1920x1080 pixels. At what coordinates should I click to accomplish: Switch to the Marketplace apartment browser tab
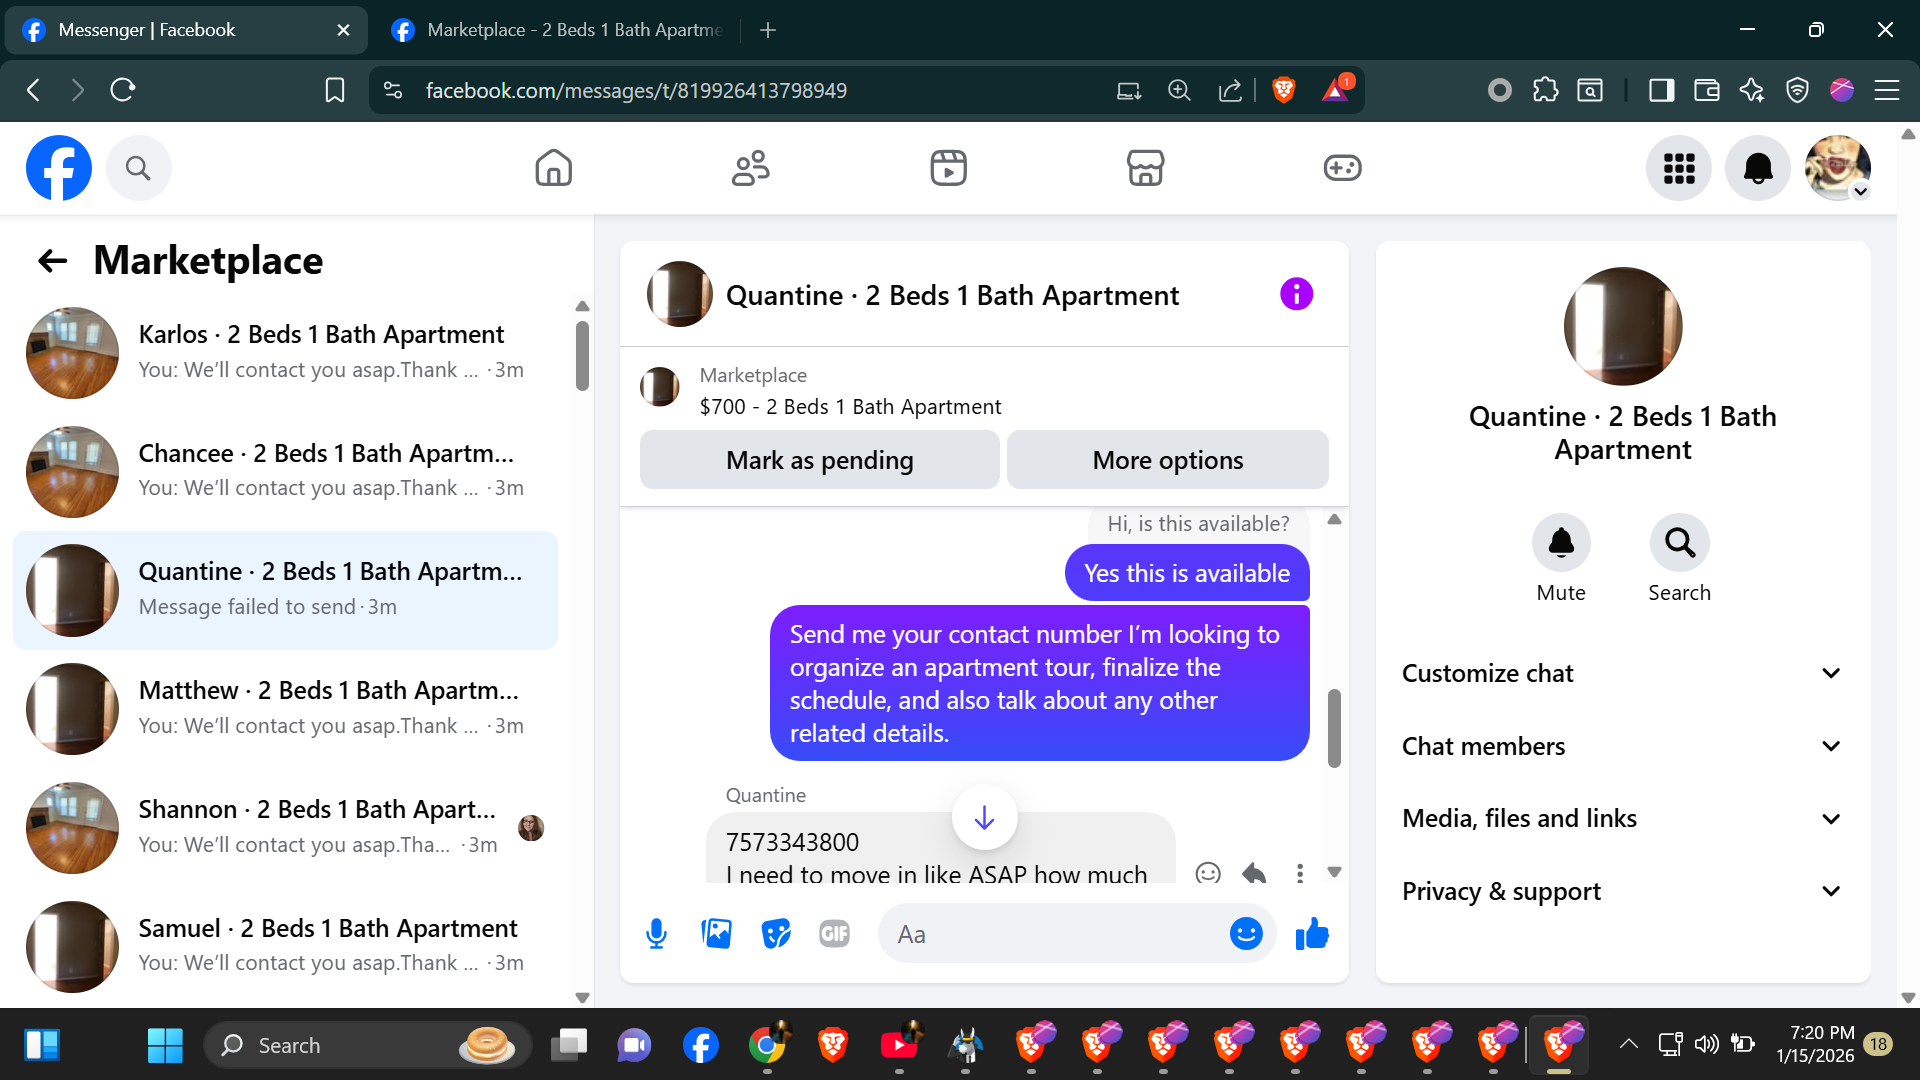(560, 30)
